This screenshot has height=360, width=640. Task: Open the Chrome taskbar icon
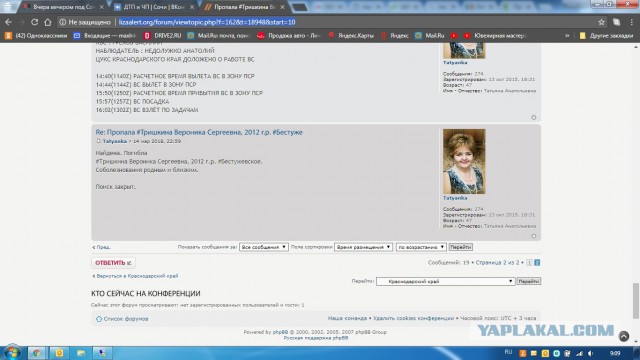click(37, 353)
